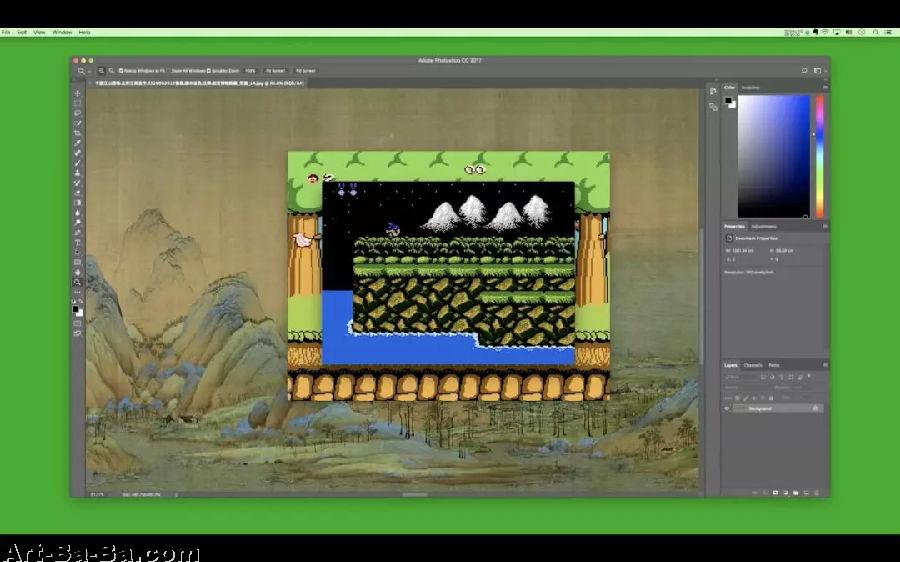Open the Help menu
The height and width of the screenshot is (562, 900).
point(84,32)
